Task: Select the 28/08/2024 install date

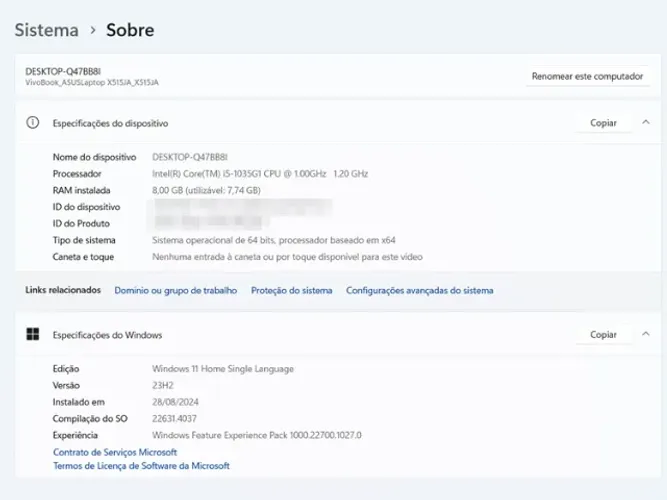Action: 175,402
